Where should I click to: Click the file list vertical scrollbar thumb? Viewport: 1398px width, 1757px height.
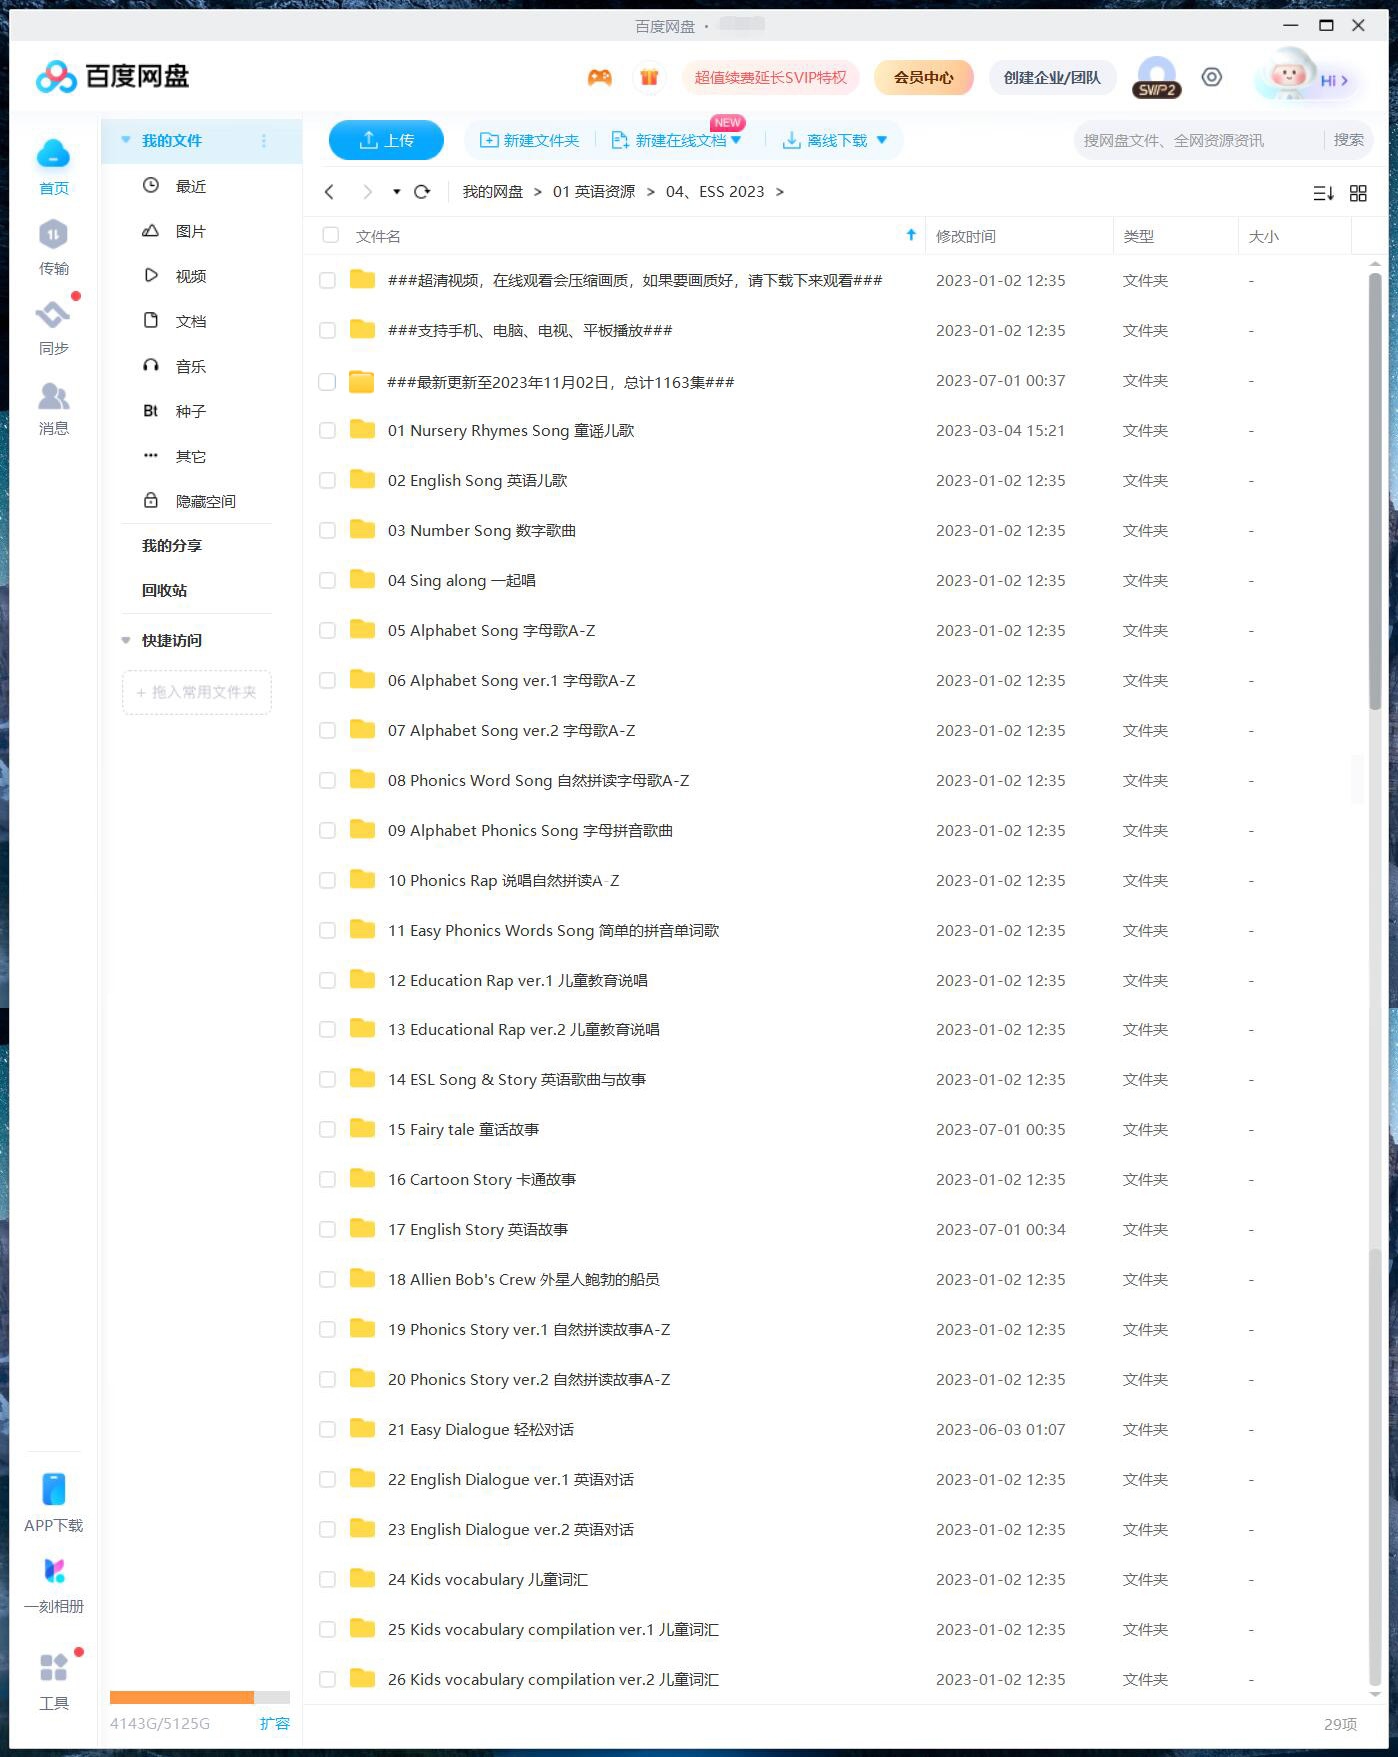(x=1375, y=489)
